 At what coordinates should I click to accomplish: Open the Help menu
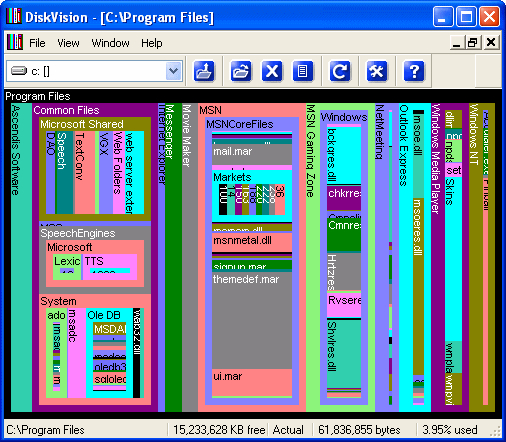point(152,43)
